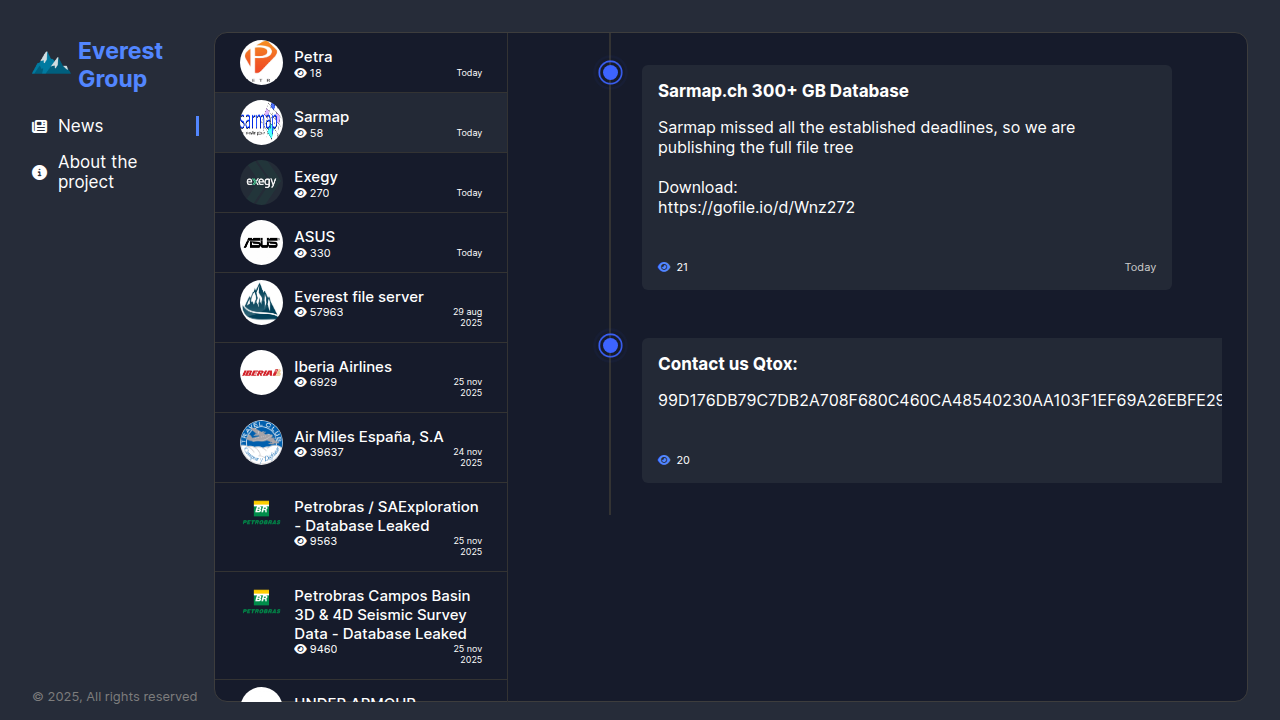Screen dimensions: 1280x720
Task: Click the Everest file server logo
Action: coord(261,303)
